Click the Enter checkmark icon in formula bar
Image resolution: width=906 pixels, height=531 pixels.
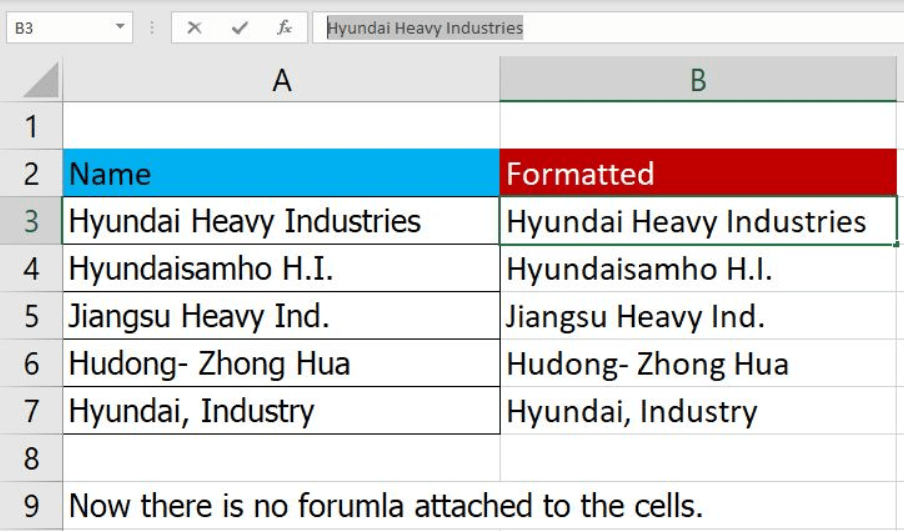coord(239,28)
